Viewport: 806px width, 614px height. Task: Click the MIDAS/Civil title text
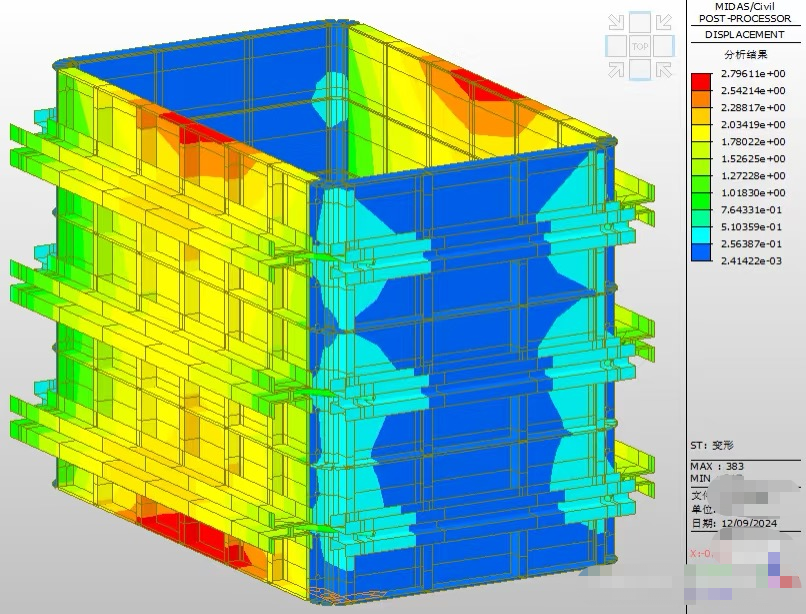[745, 7]
